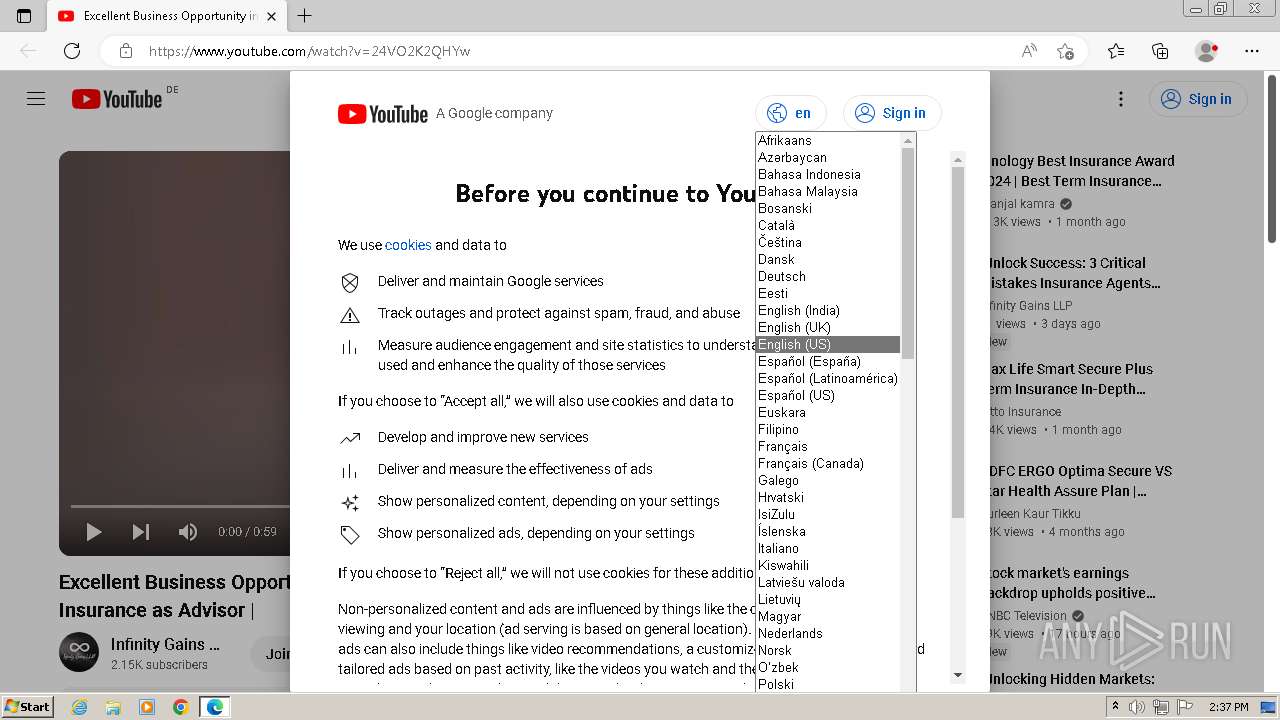Click the Read aloud icon in address bar

coord(1029,51)
